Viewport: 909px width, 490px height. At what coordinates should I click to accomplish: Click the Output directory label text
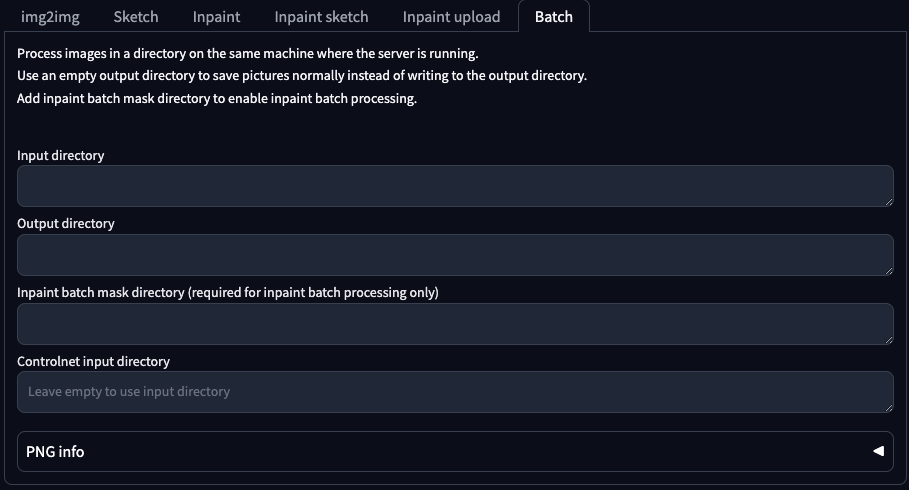point(66,223)
